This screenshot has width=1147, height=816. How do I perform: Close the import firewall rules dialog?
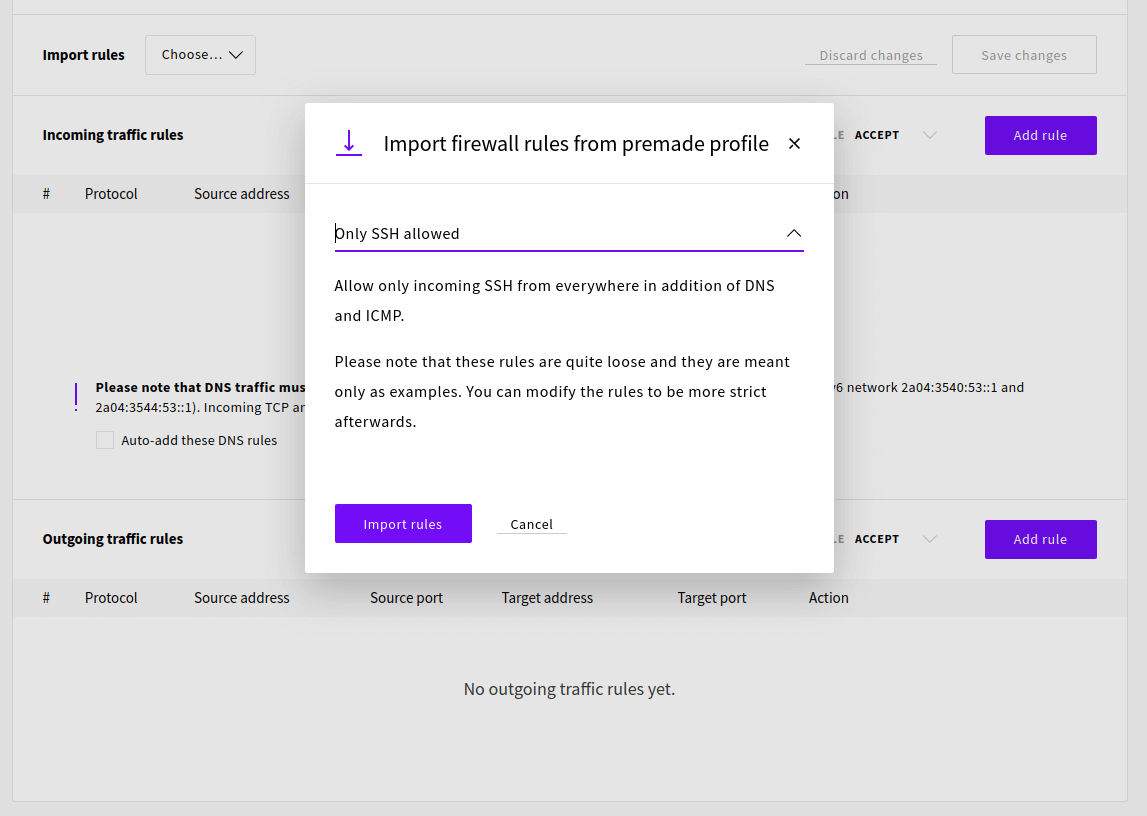point(794,144)
